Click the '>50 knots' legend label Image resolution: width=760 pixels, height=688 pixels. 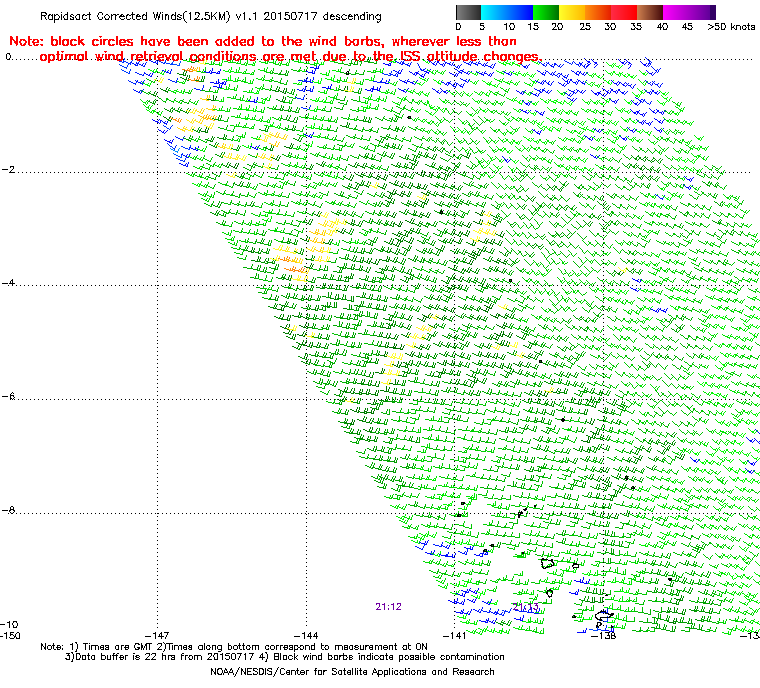point(731,27)
